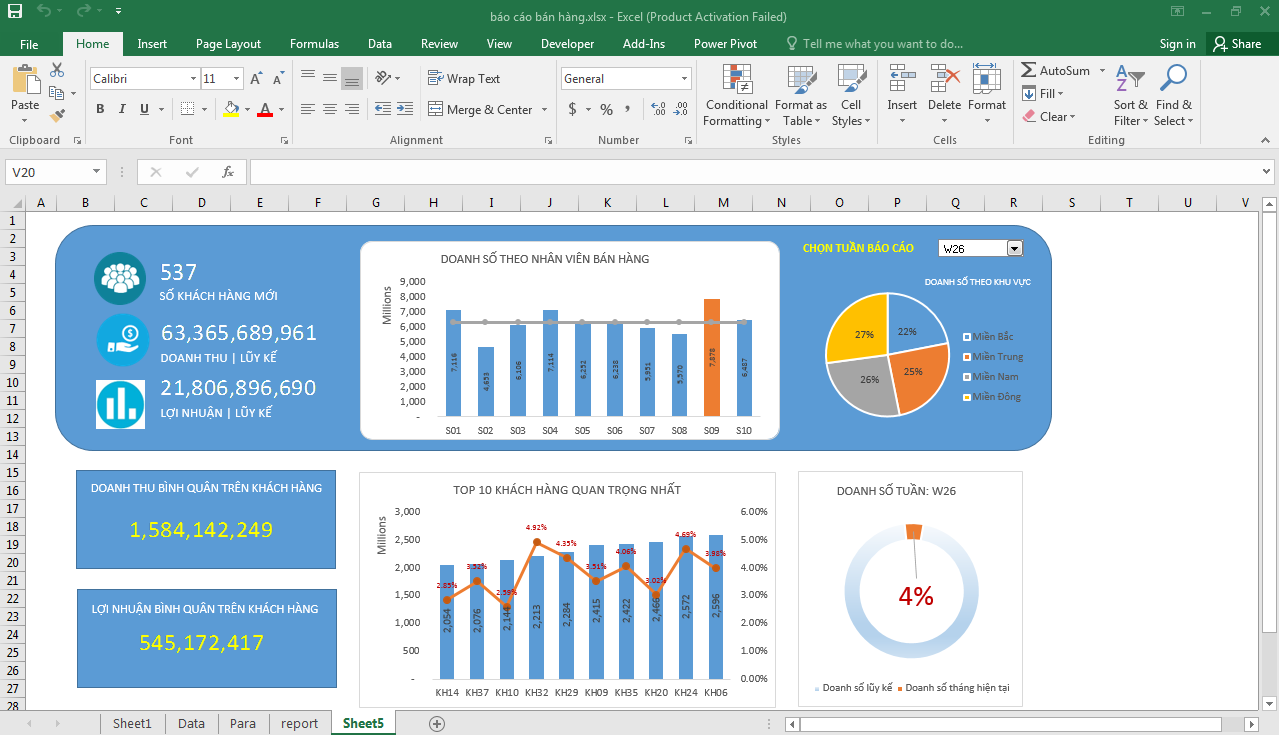
Task: Align text right
Action: pos(351,109)
